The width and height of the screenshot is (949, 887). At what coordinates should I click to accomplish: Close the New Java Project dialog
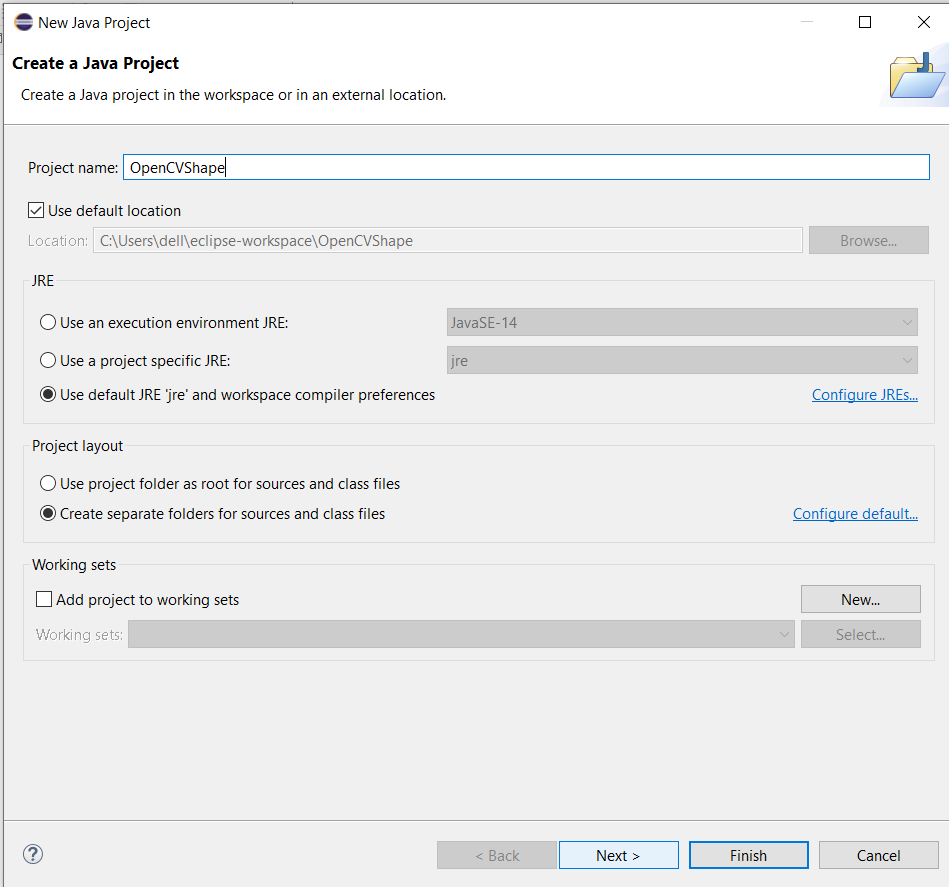pos(923,22)
